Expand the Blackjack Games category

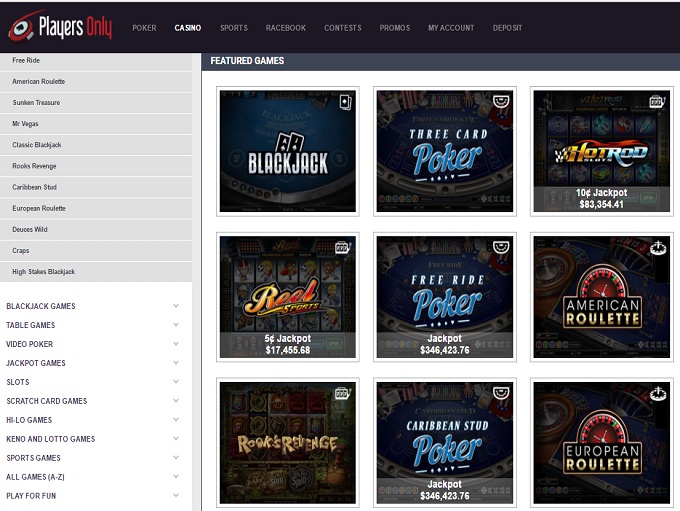tap(176, 306)
